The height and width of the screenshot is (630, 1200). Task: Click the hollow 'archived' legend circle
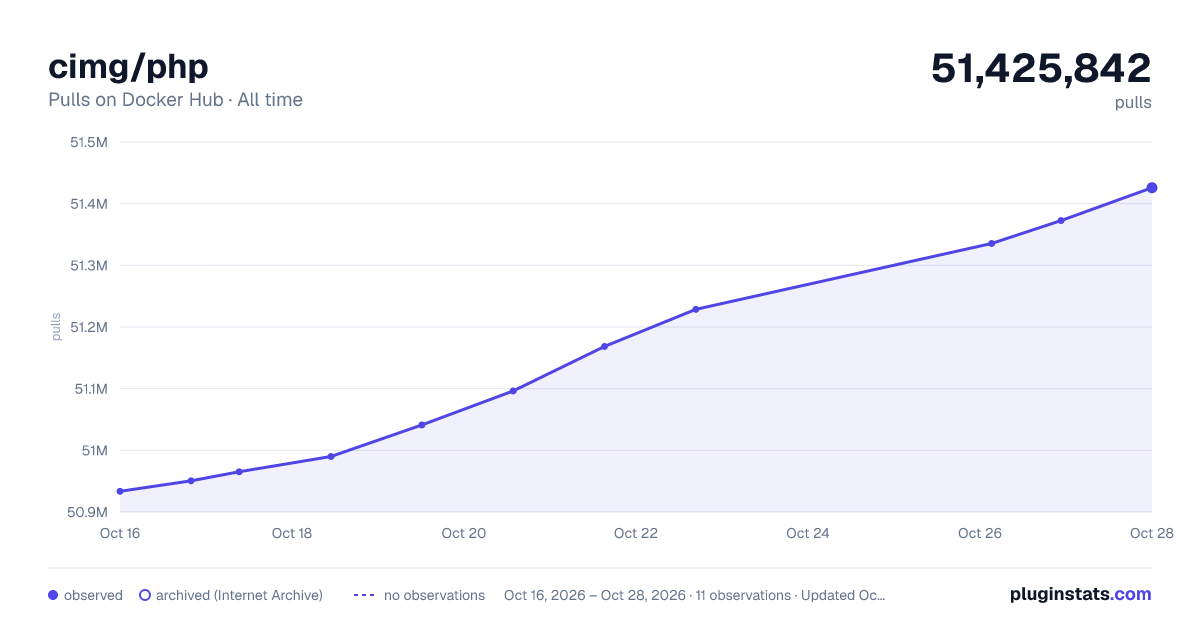click(x=145, y=595)
